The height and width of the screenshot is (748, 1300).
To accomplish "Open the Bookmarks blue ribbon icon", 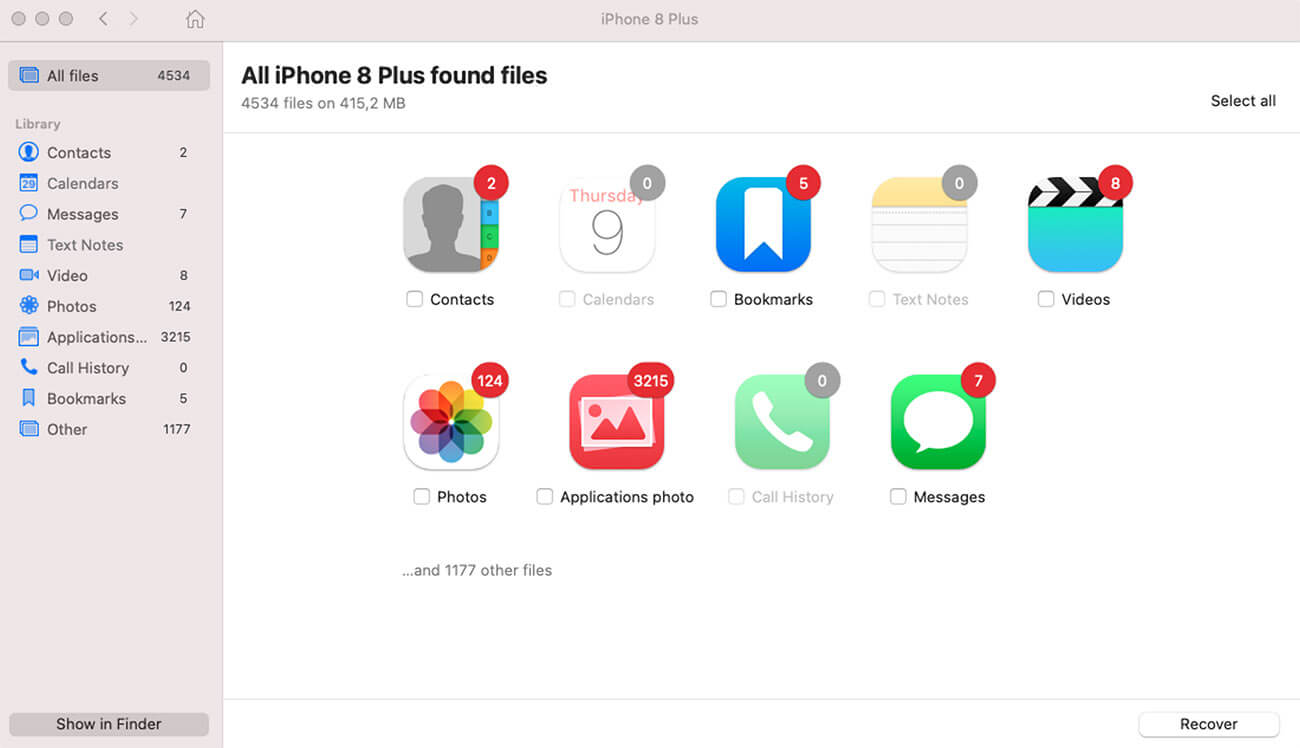I will [x=763, y=225].
